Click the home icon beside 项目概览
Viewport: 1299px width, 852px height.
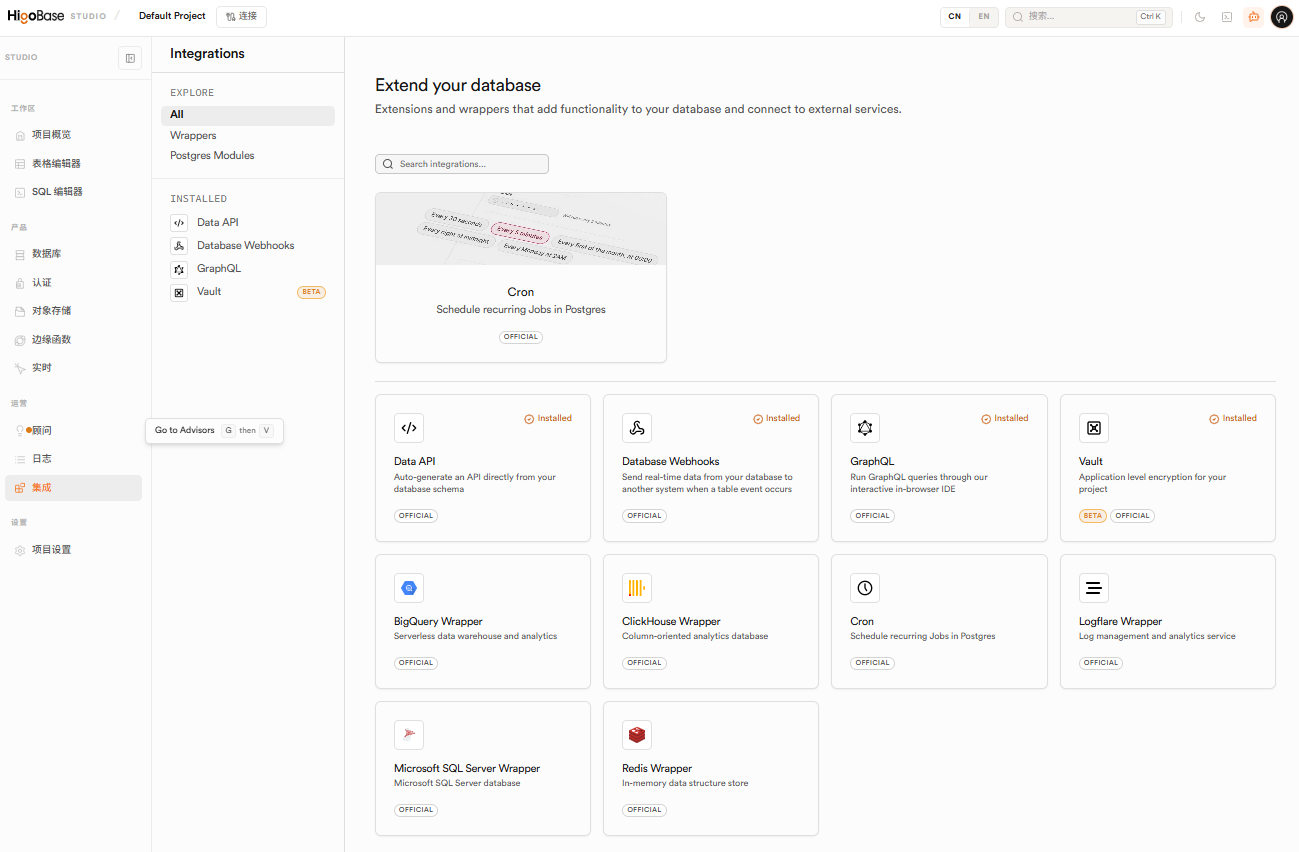click(20, 135)
